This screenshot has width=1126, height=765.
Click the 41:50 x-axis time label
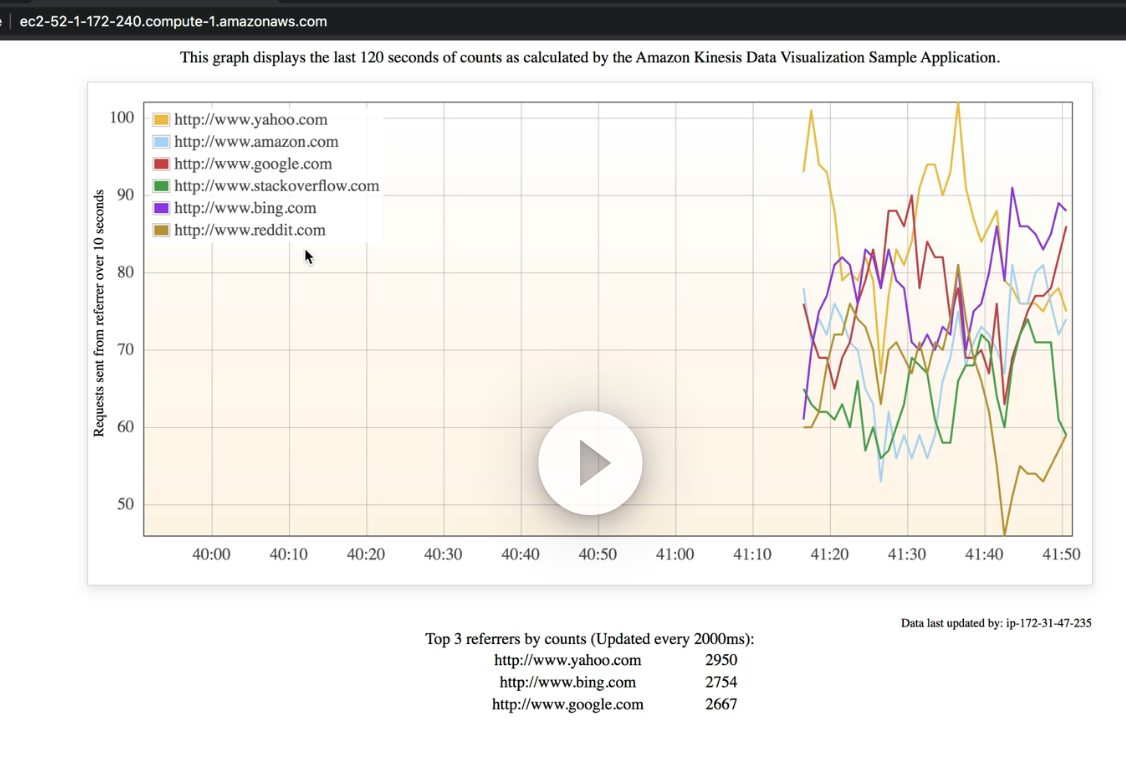(x=1061, y=555)
